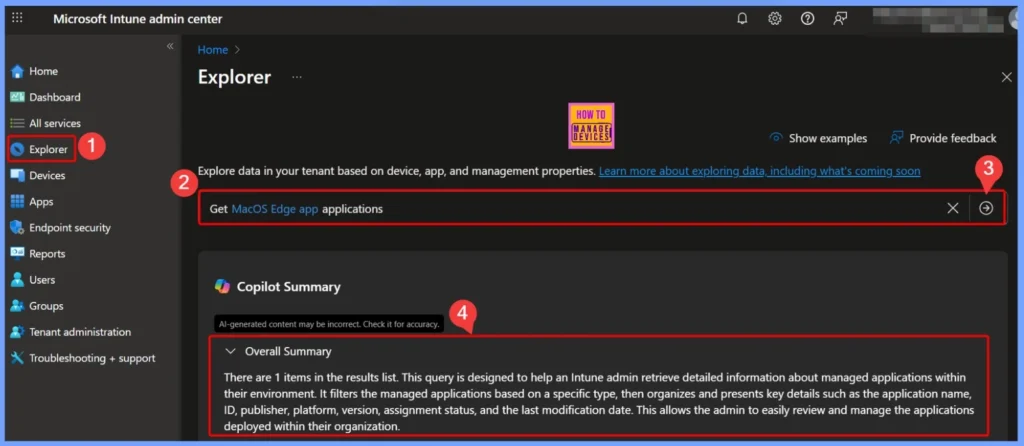Image resolution: width=1024 pixels, height=446 pixels.
Task: Open the Explorer title ellipsis menu
Action: (297, 78)
